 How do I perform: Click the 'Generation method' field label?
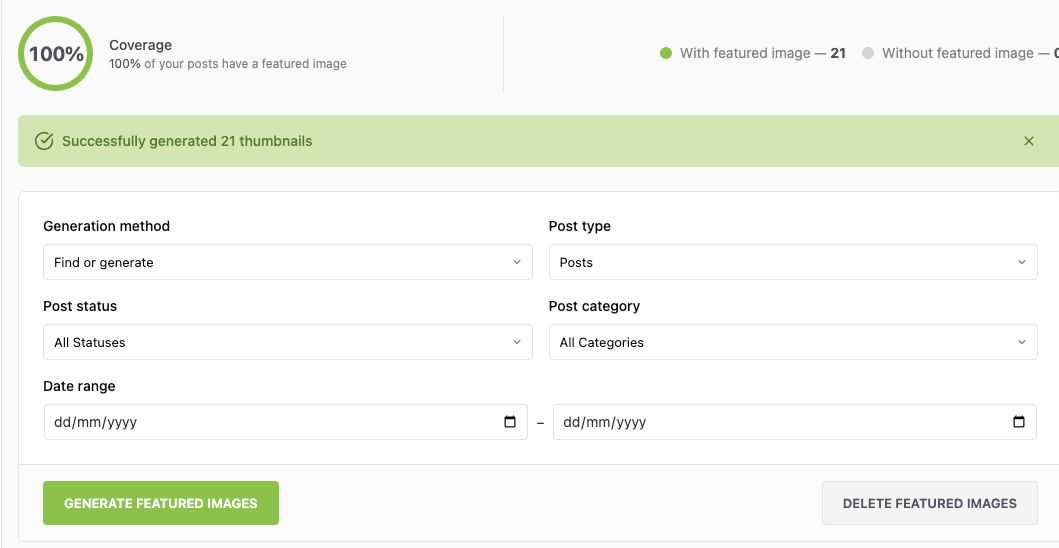tap(107, 226)
